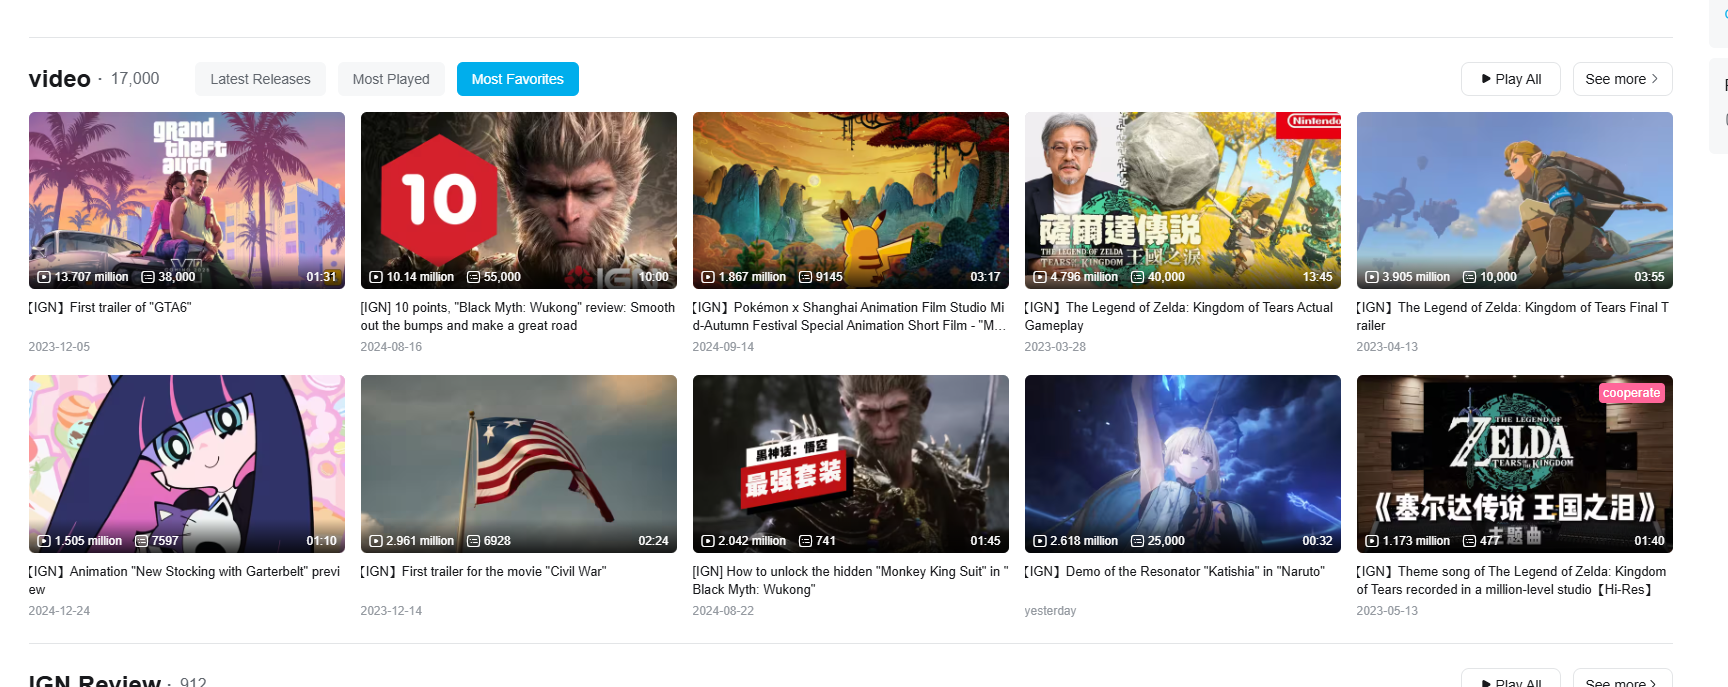Click Play All in the video section
Viewport: 1728px width, 687px height.
pyautogui.click(x=1511, y=79)
